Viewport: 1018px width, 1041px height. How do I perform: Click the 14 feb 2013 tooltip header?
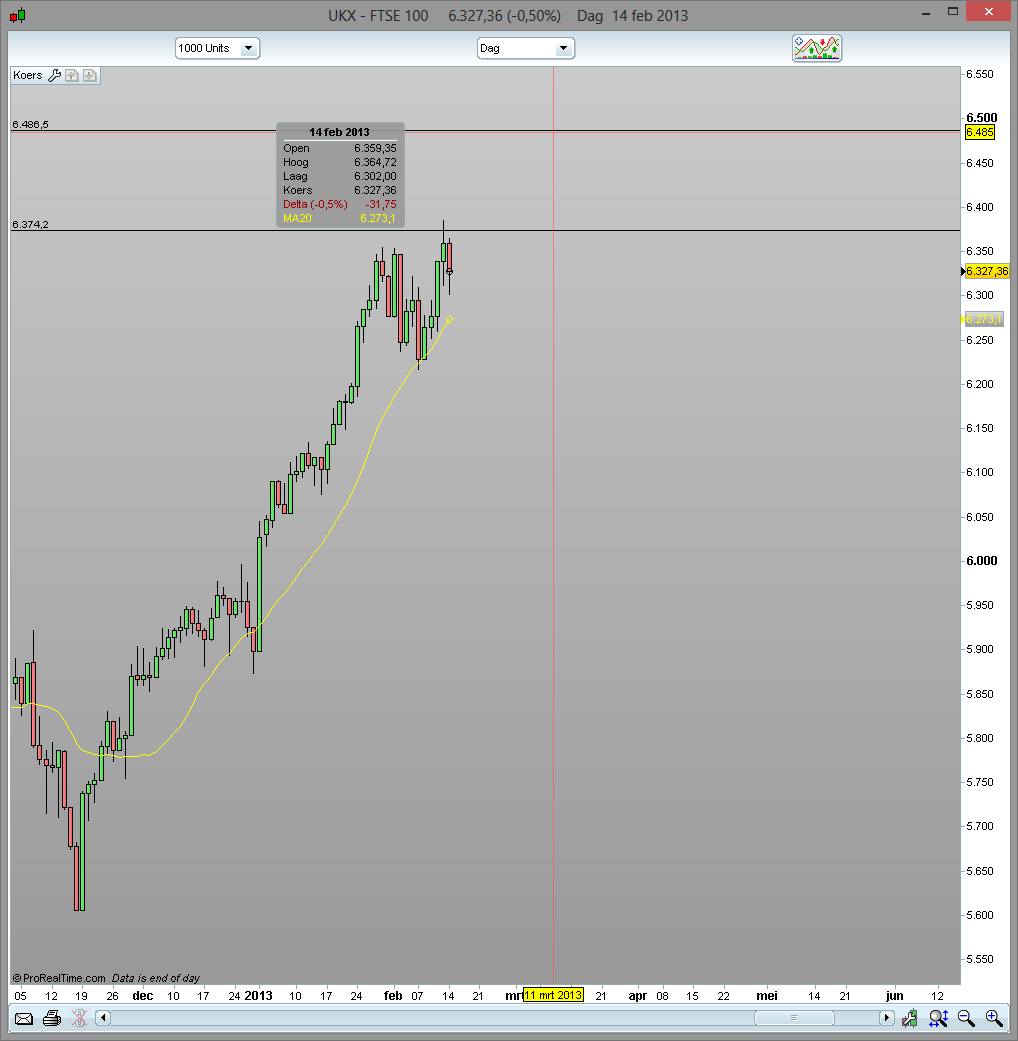coord(339,131)
